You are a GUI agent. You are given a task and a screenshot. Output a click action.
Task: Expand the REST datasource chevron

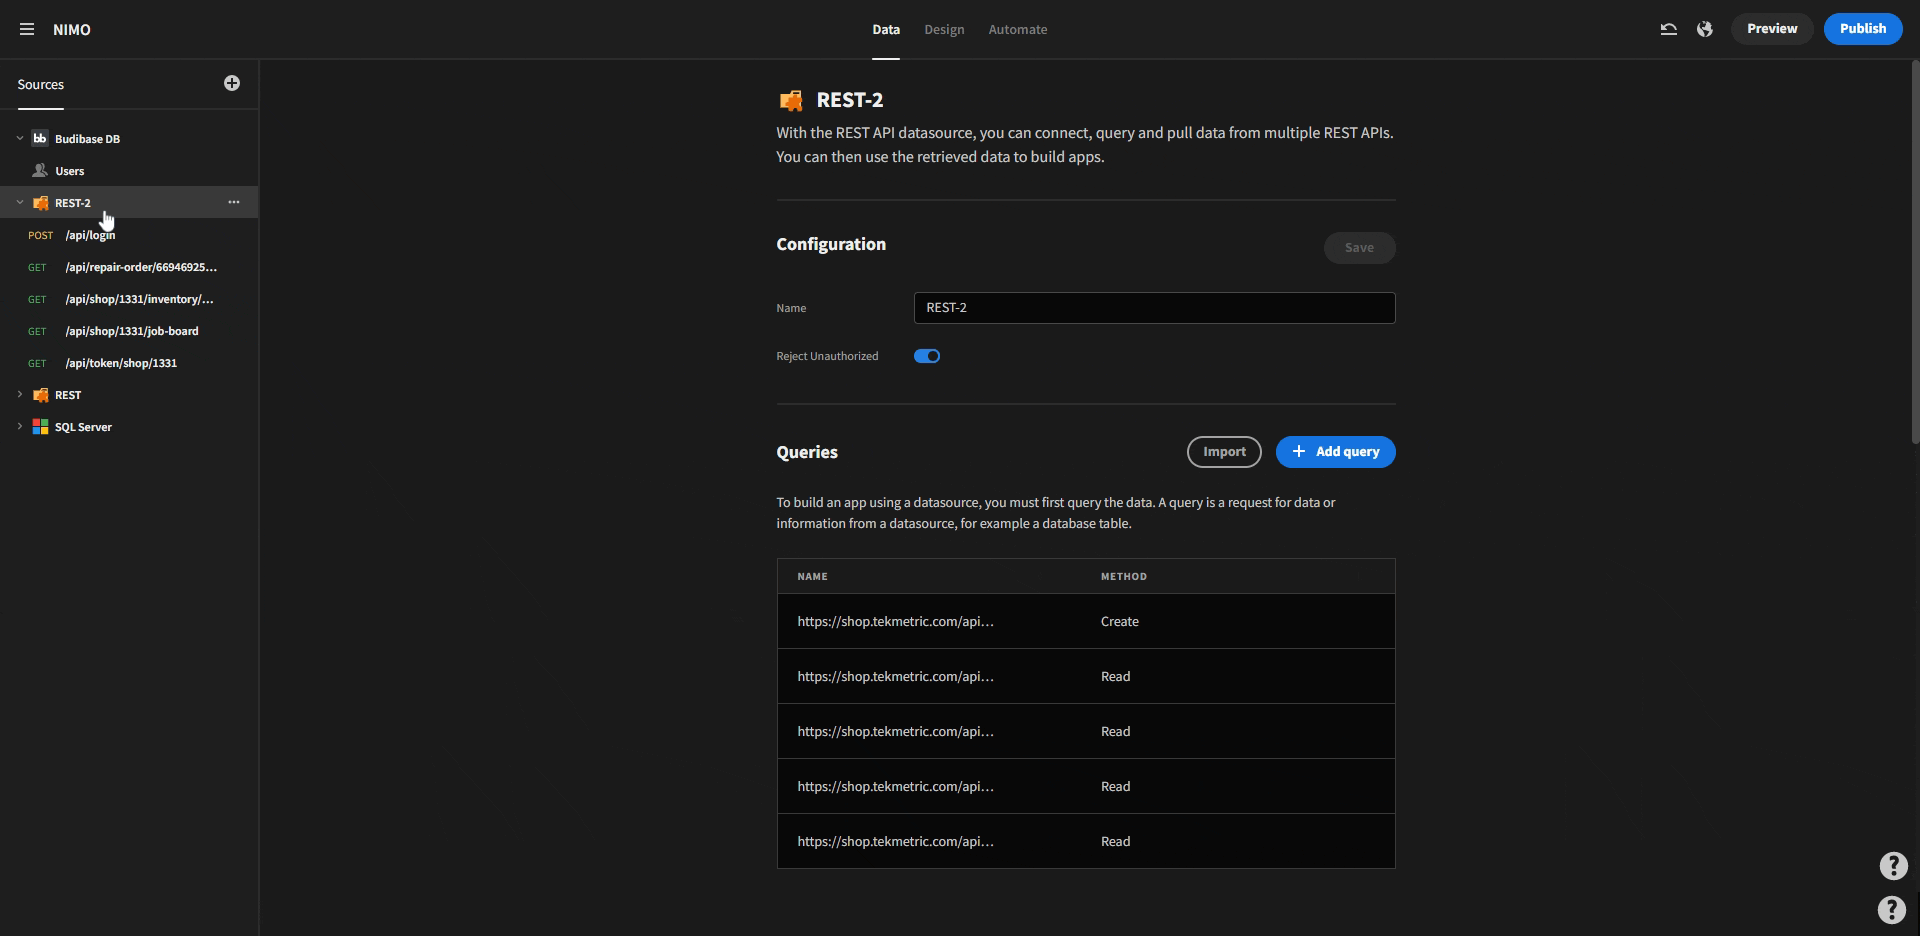19,394
